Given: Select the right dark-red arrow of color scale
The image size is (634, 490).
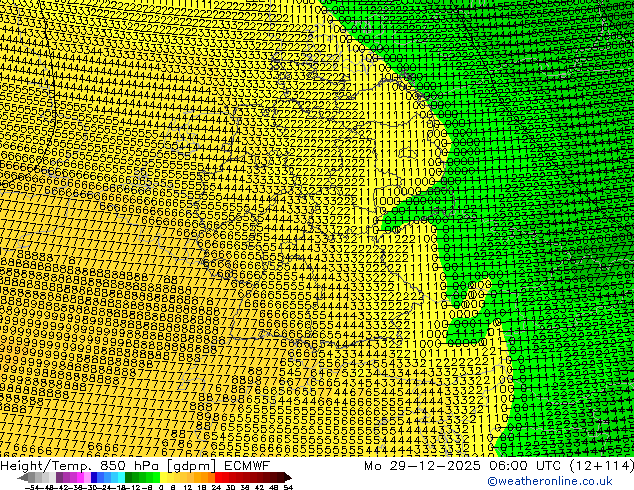Looking at the screenshot, I should point(288,478).
